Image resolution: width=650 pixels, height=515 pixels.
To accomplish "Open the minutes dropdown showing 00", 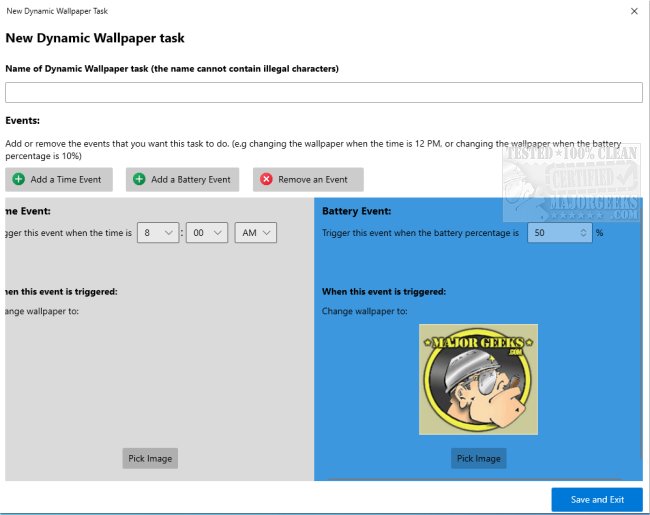I will pos(207,233).
